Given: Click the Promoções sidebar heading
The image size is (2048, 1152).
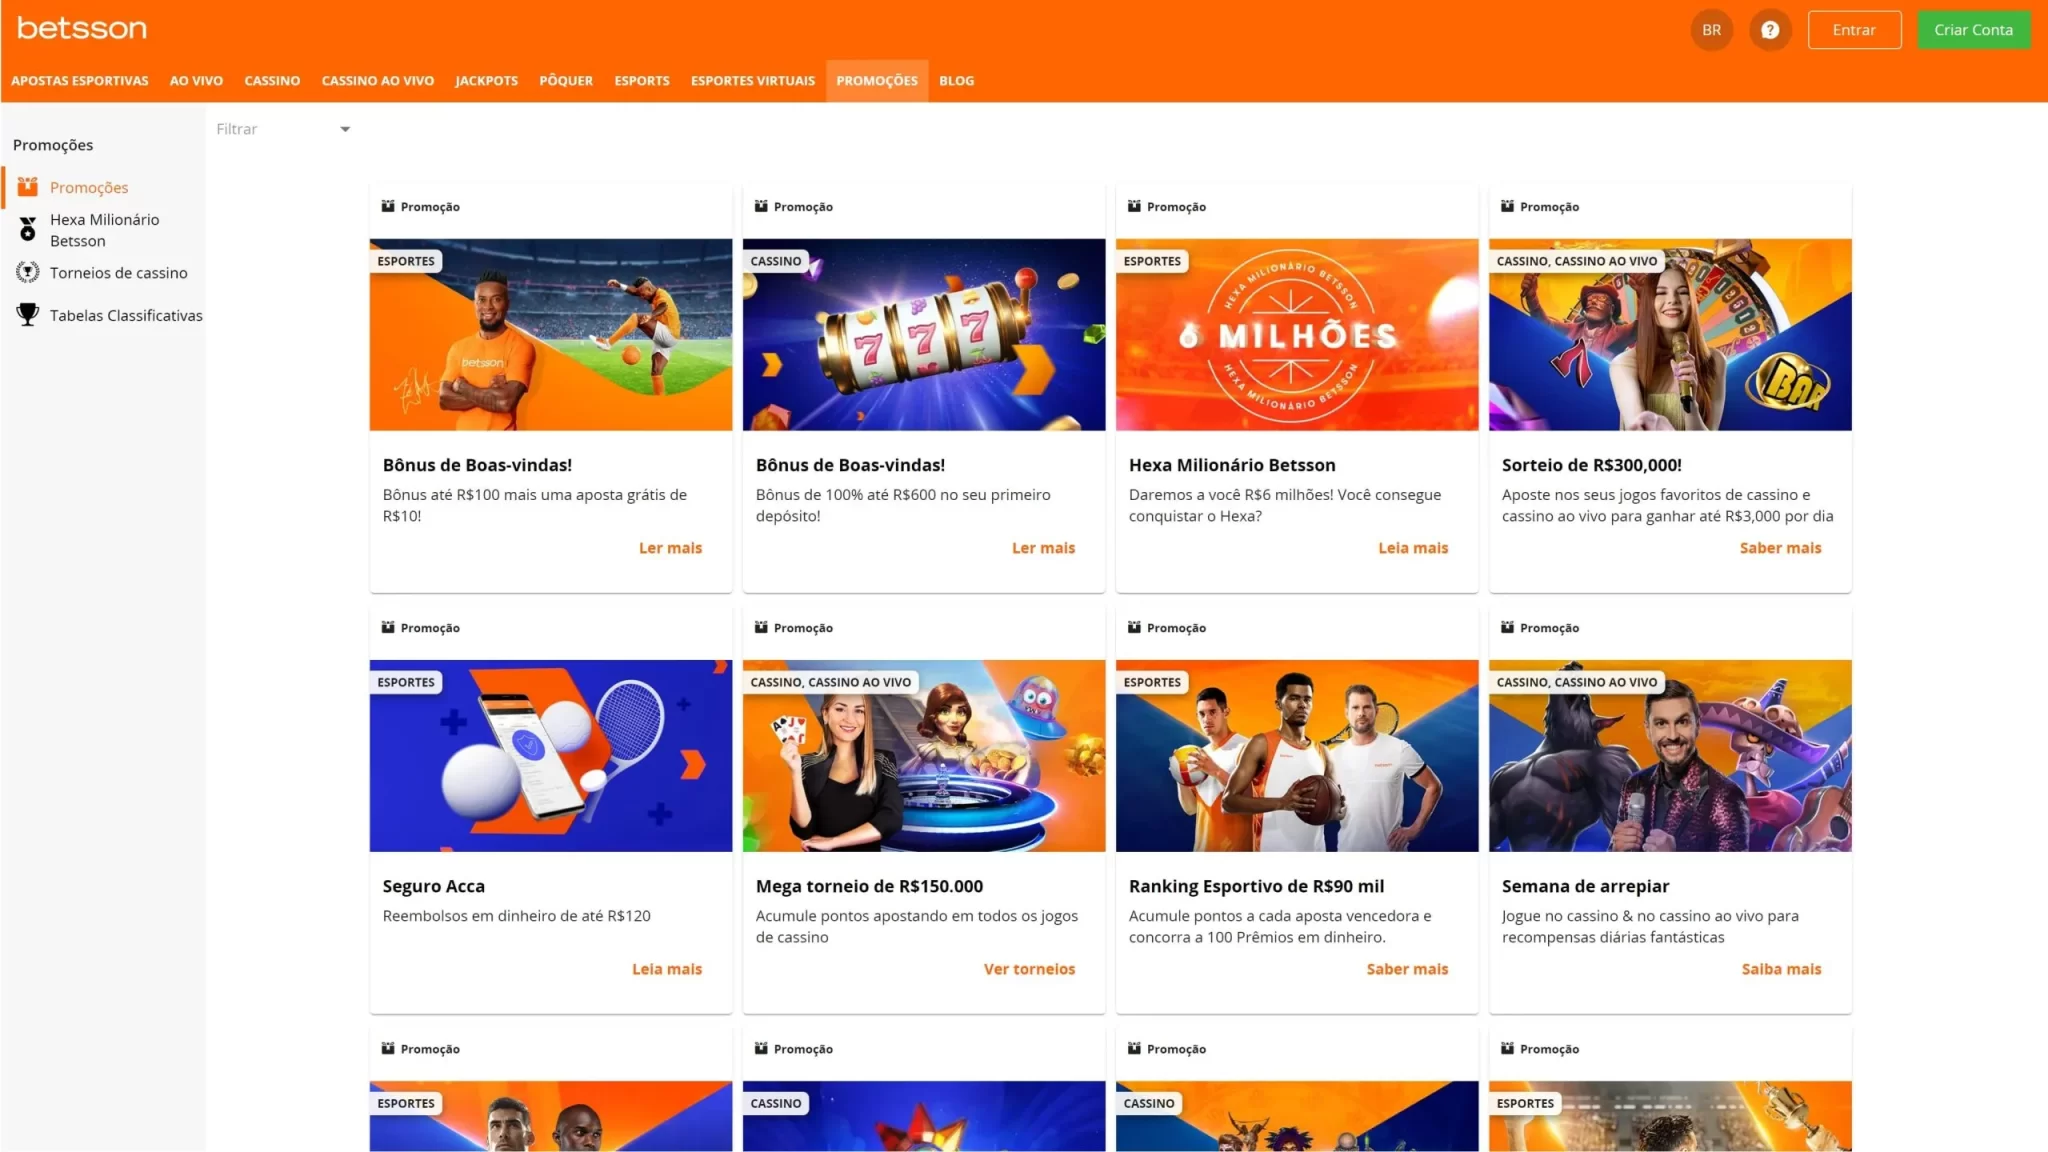Looking at the screenshot, I should 53,145.
